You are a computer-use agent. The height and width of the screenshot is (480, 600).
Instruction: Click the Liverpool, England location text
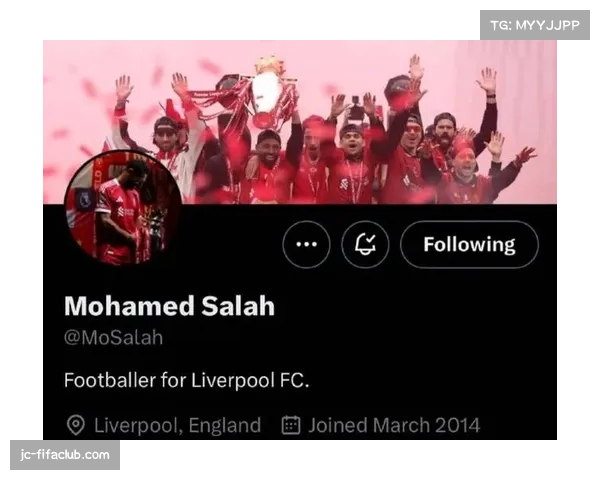coord(178,425)
